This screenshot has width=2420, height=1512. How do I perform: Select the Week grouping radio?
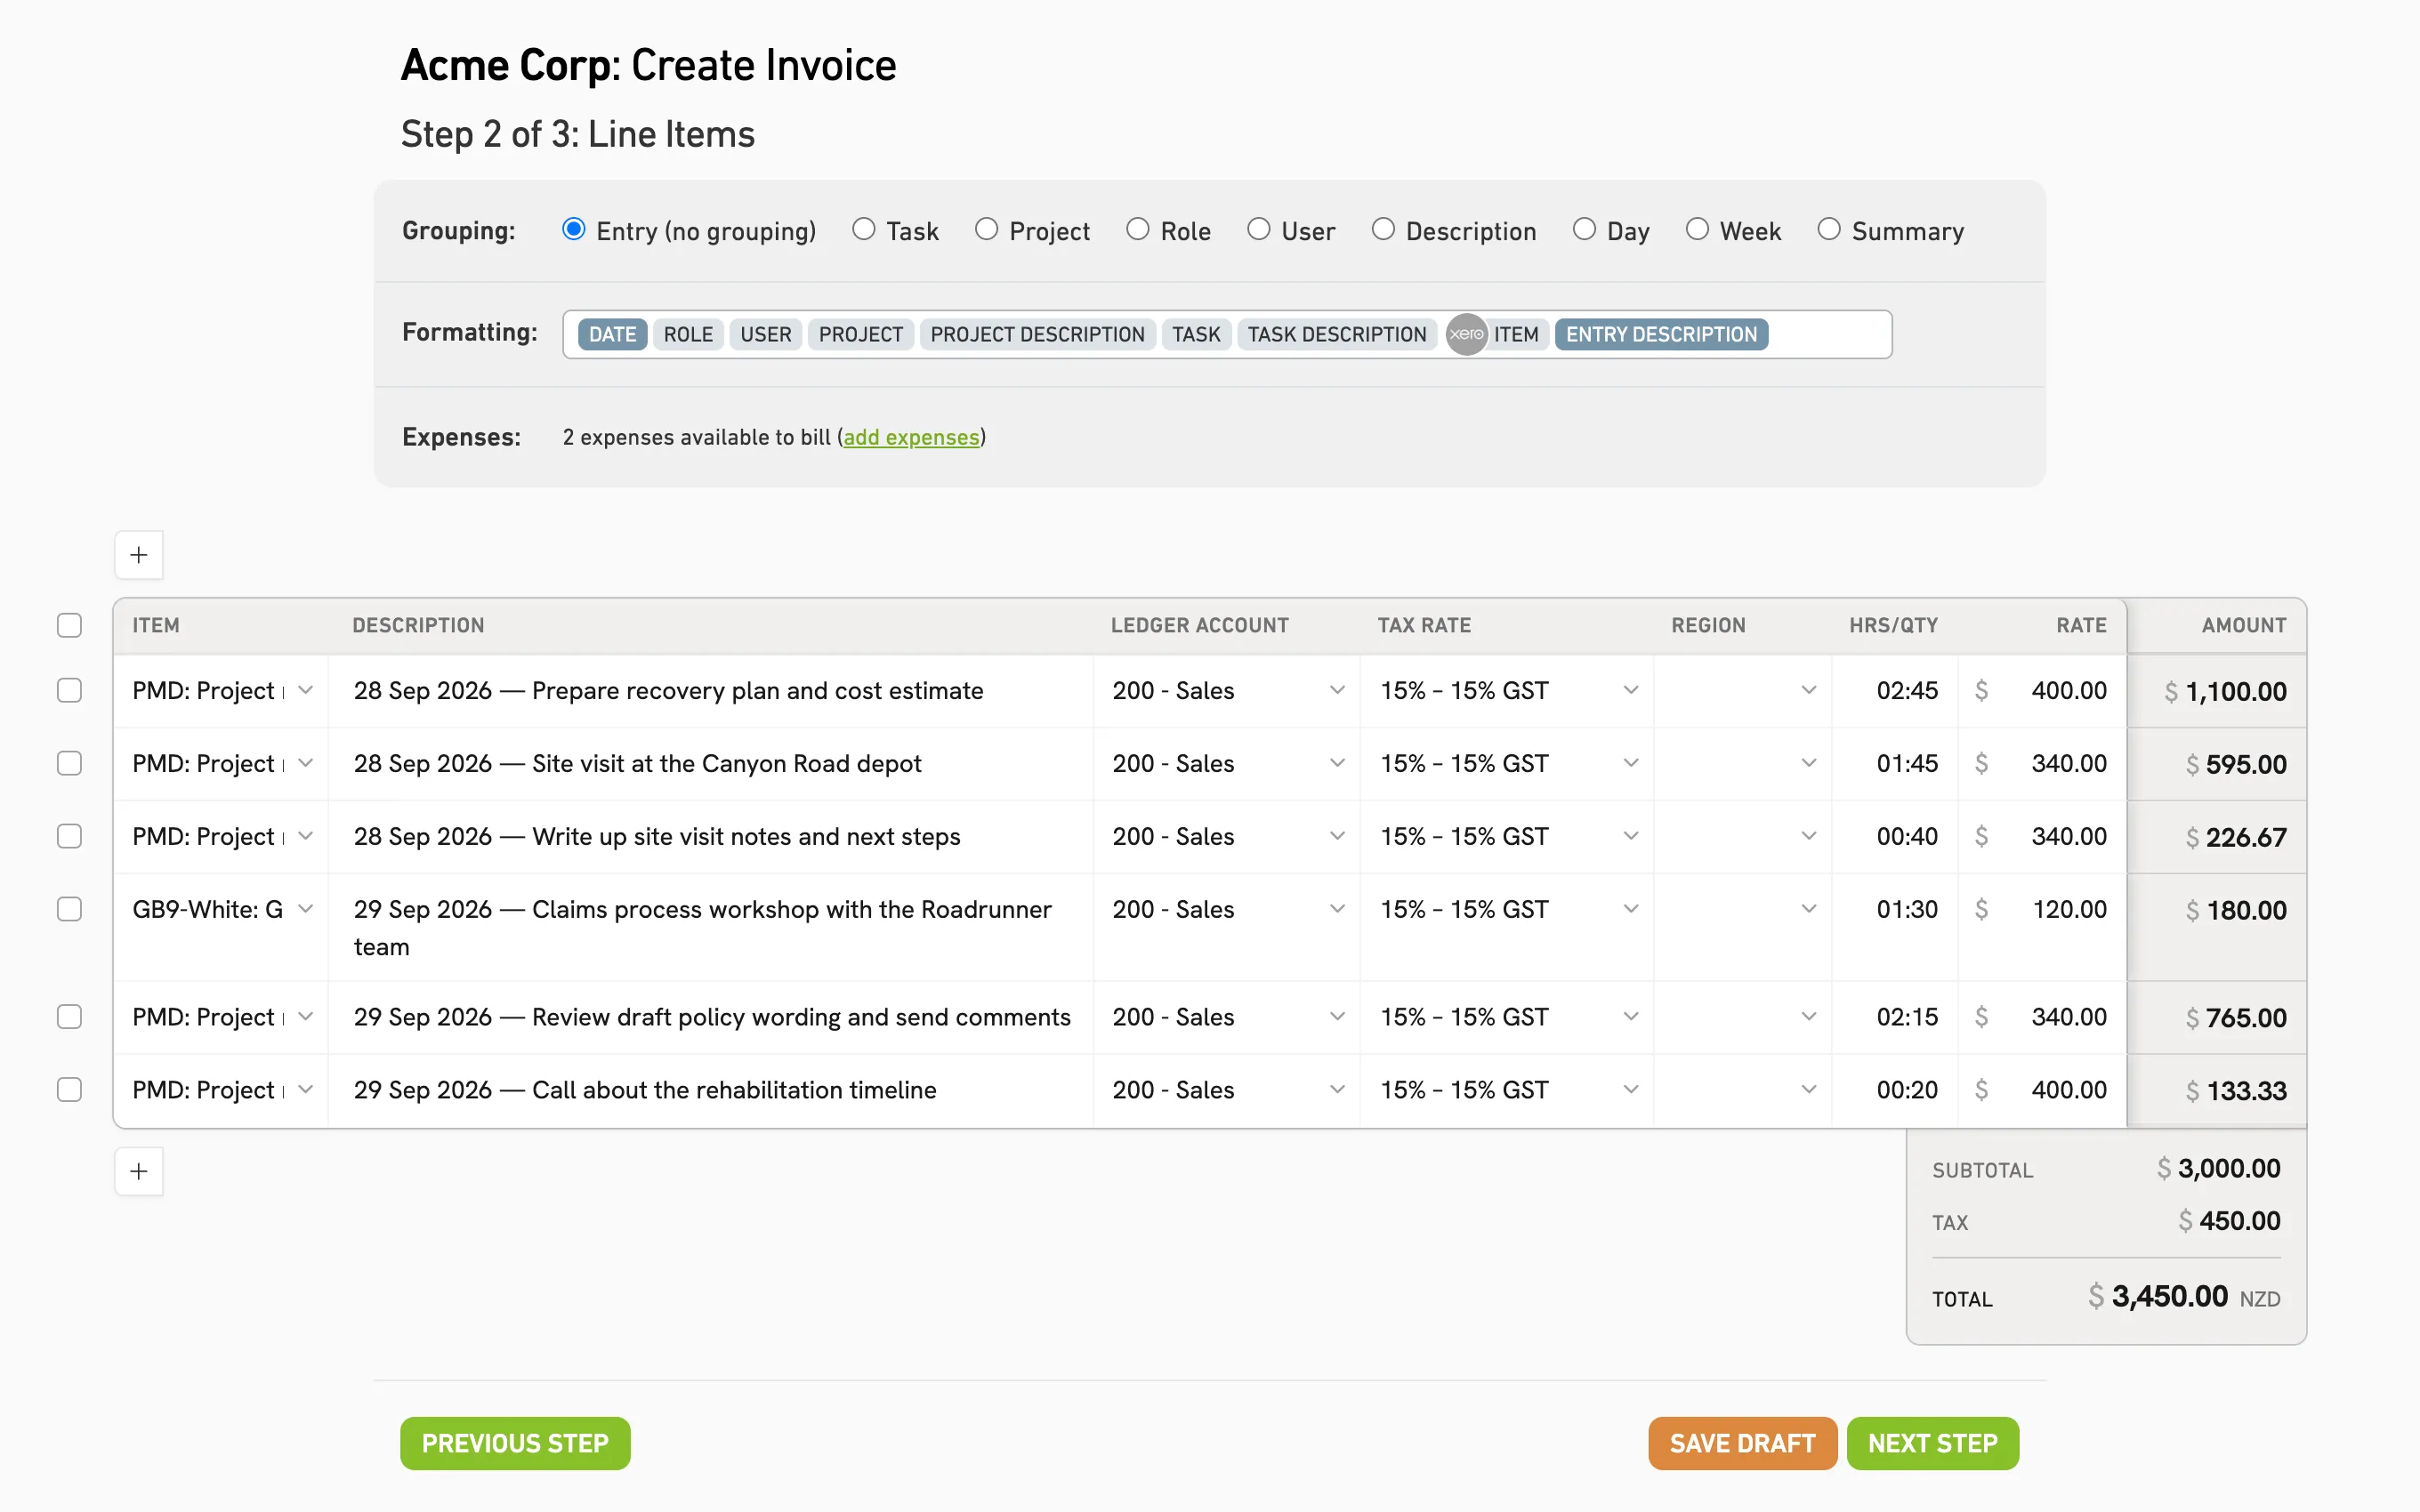[x=1697, y=230]
